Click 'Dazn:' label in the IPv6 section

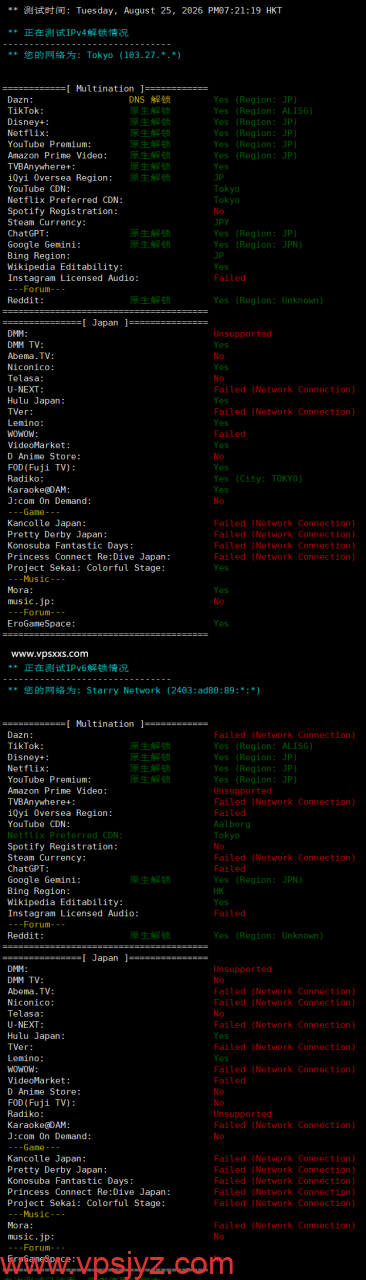coord(21,735)
